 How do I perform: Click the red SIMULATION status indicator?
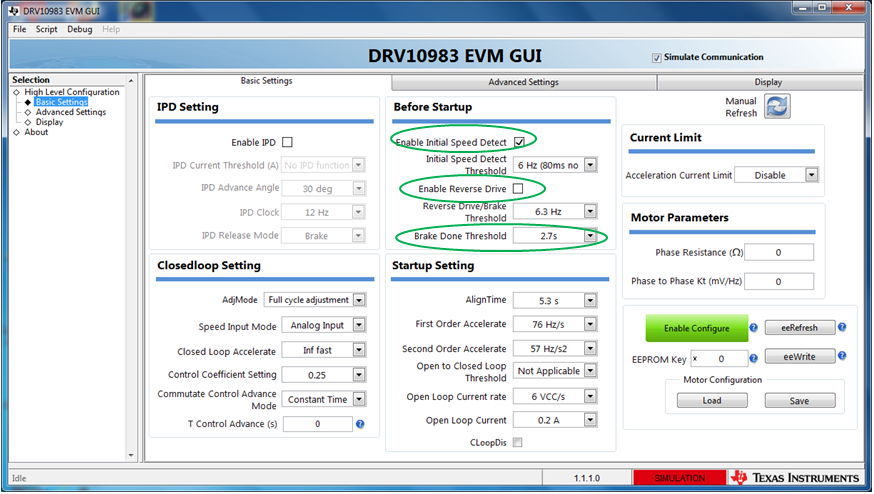click(x=679, y=478)
